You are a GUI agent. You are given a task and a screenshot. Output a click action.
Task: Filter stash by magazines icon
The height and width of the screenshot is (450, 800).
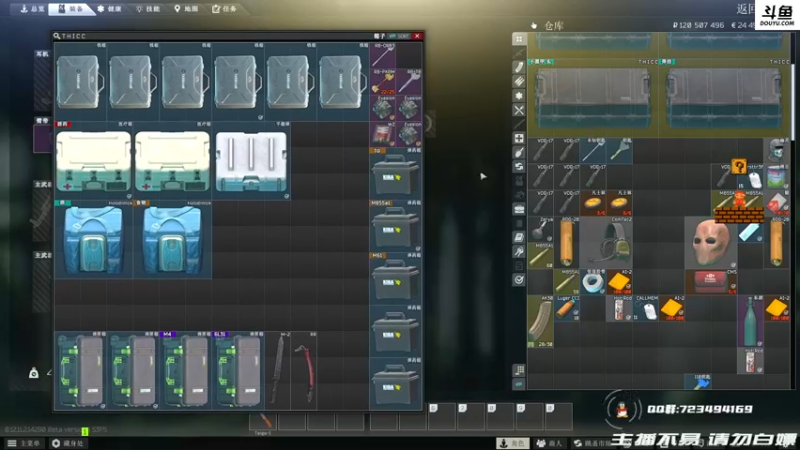click(519, 67)
